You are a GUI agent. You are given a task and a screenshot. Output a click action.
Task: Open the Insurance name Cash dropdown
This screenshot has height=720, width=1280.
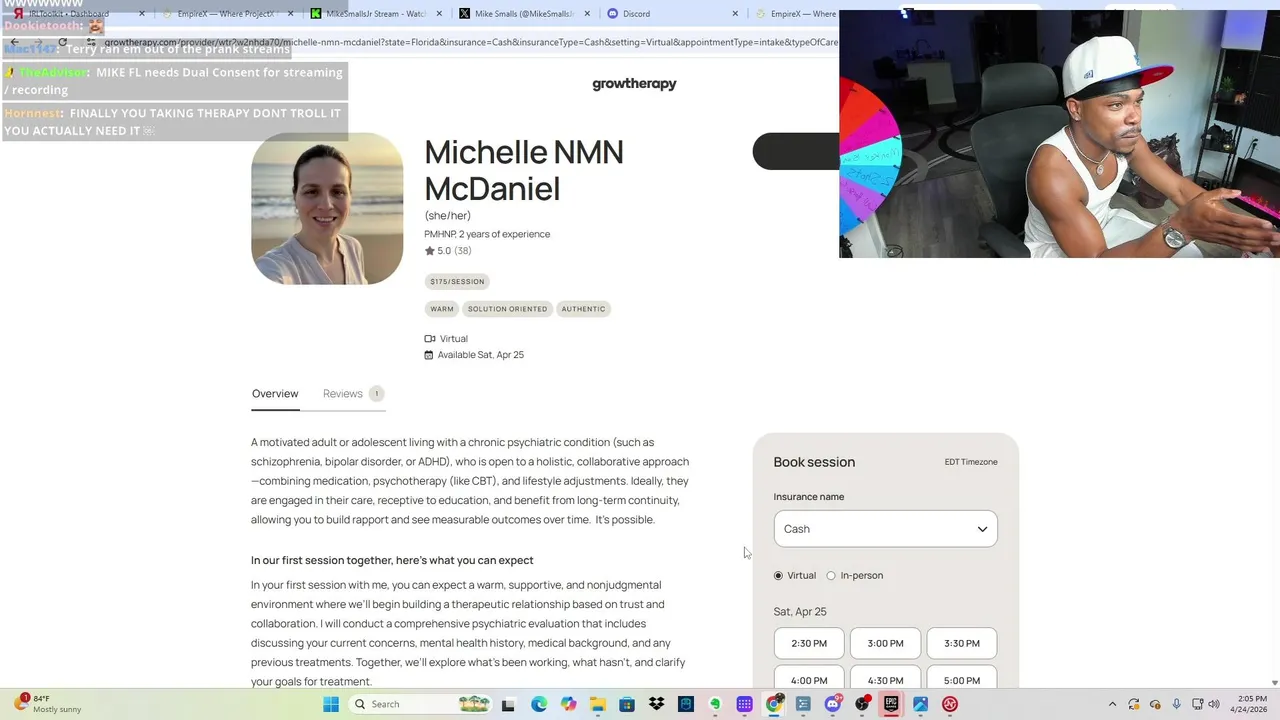(x=885, y=529)
